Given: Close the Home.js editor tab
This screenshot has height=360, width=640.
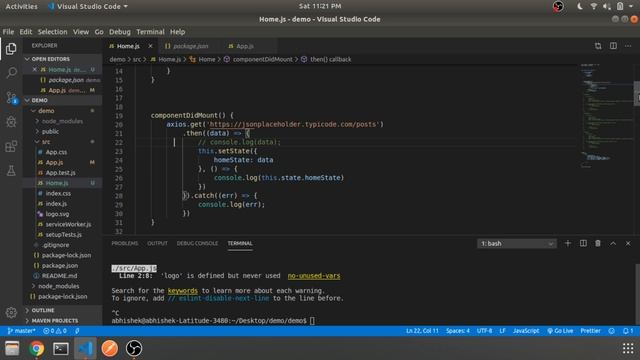Looking at the screenshot, I should [150, 46].
